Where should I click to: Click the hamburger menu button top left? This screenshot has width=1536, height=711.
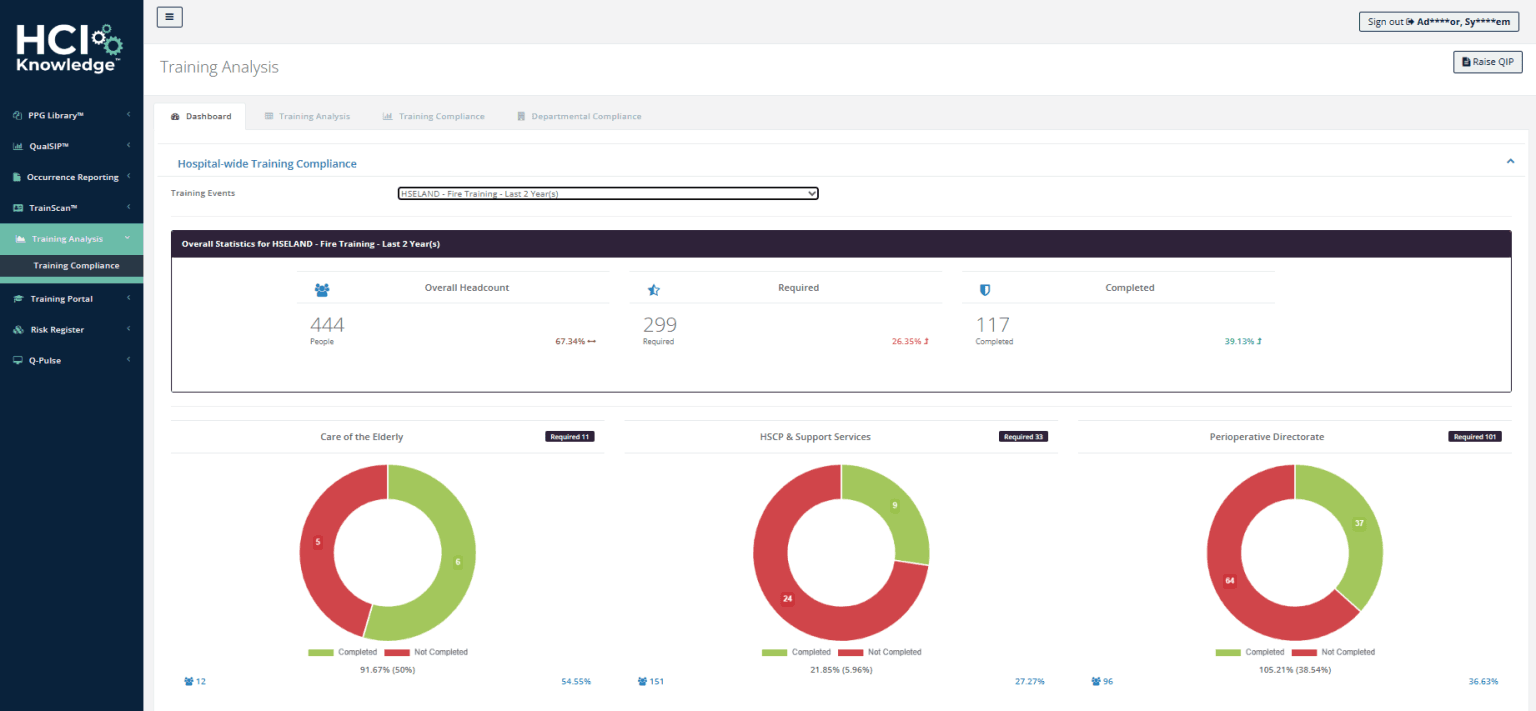pos(169,16)
